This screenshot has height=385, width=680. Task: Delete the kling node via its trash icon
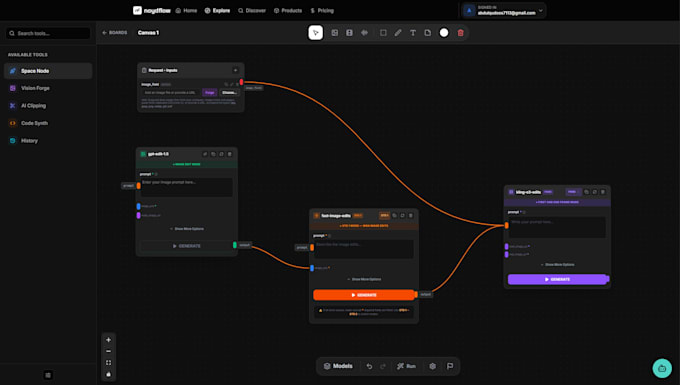point(603,192)
